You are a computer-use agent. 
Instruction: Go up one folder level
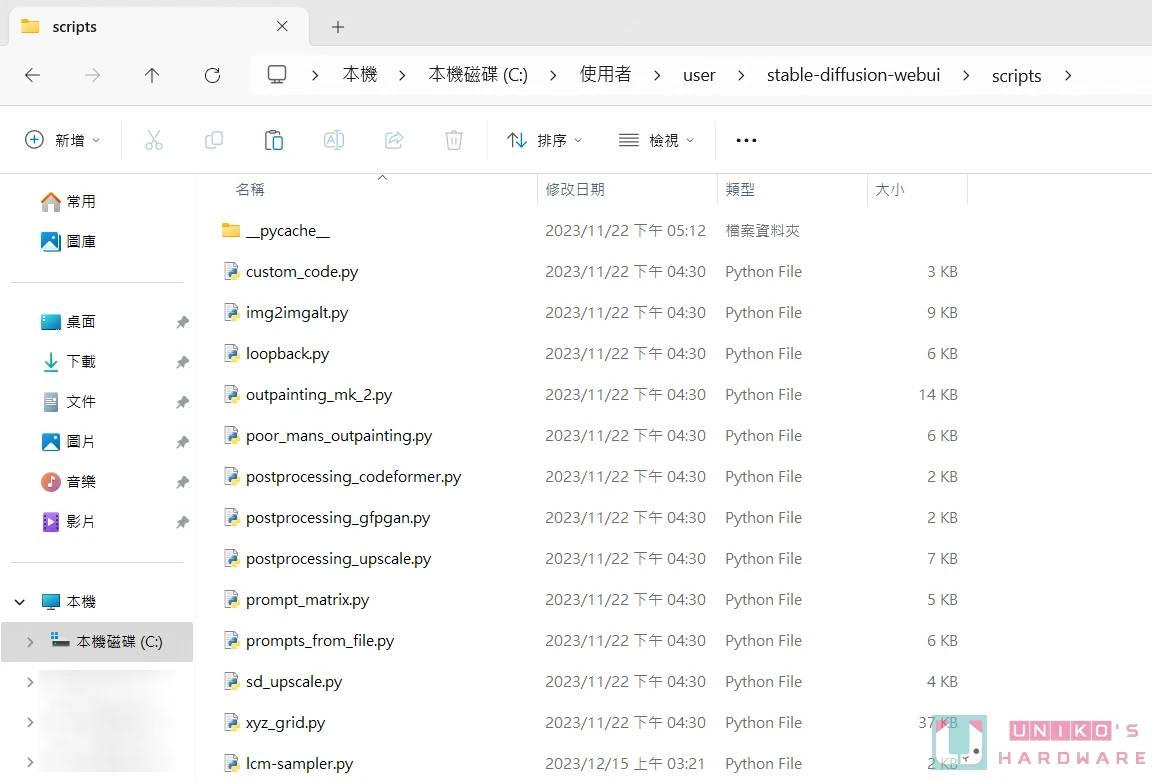[x=152, y=75]
